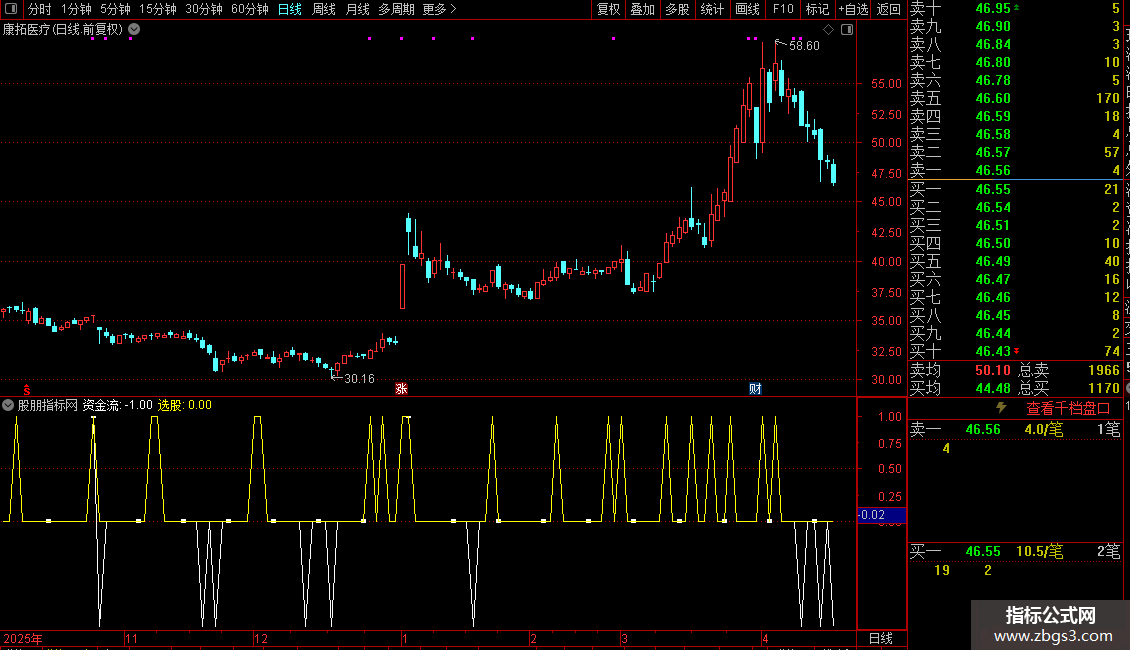Viewport: 1130px width, 650px height.
Task: Click the 财 financial marker on chart
Action: click(755, 388)
